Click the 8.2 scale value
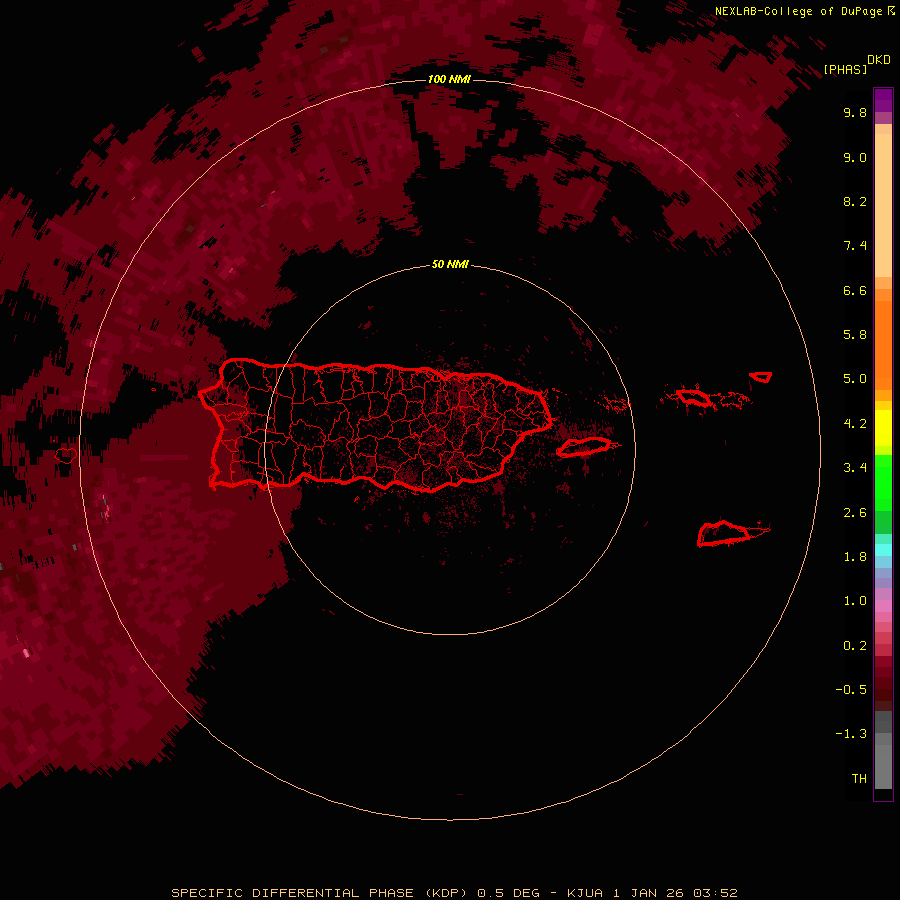Screen dimensions: 900x900 855,201
